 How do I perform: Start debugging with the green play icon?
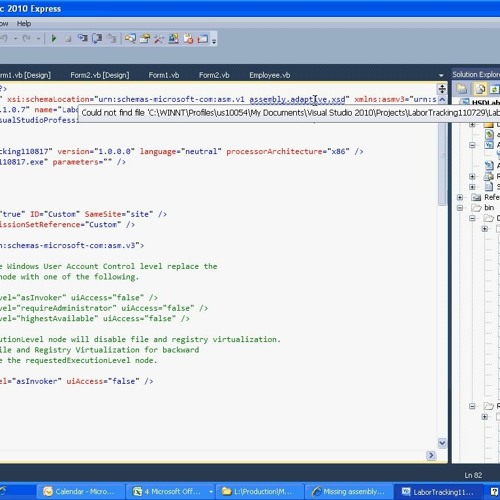point(53,39)
